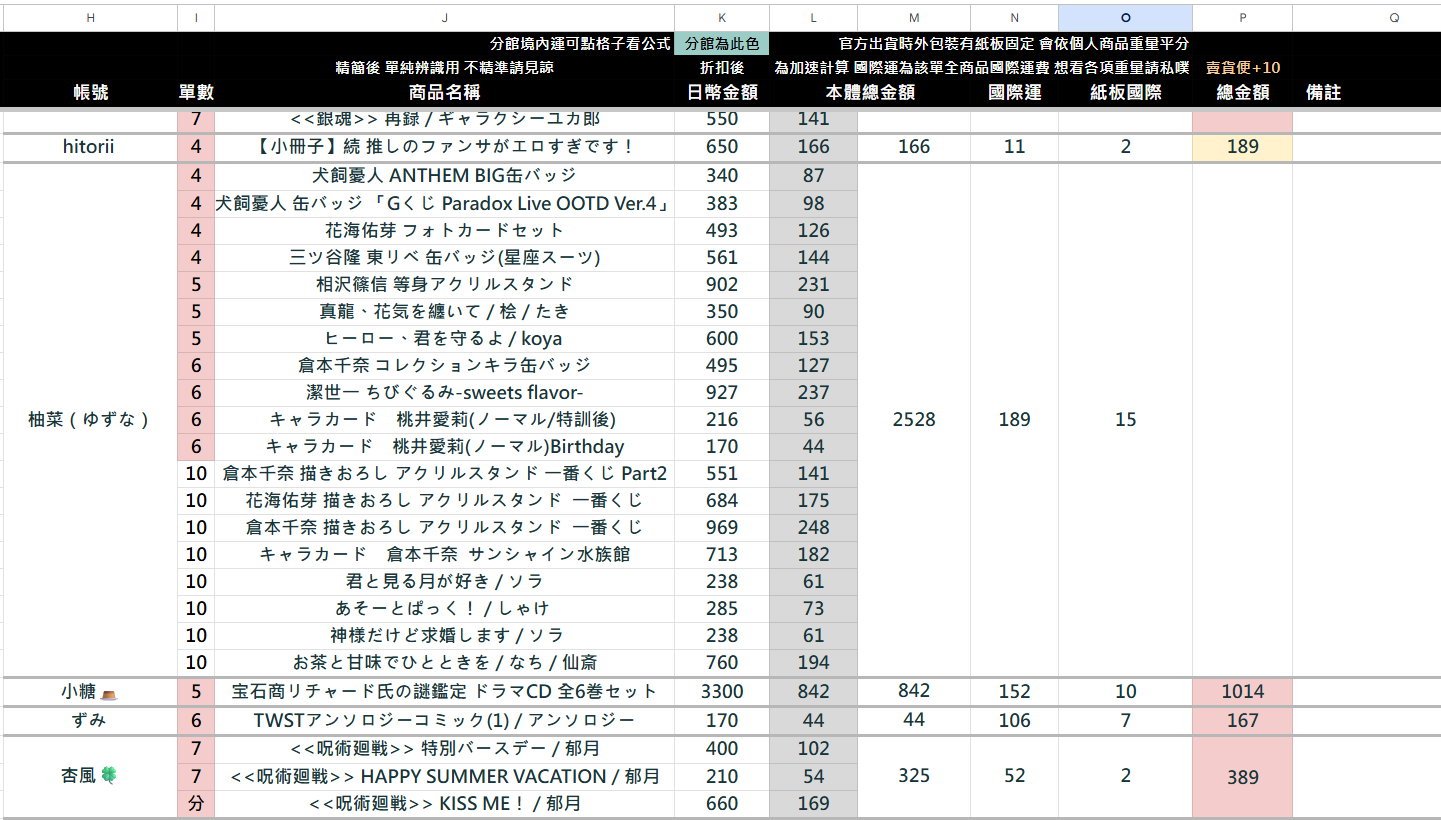Select column K header
The width and height of the screenshot is (1441, 820).
click(x=722, y=18)
